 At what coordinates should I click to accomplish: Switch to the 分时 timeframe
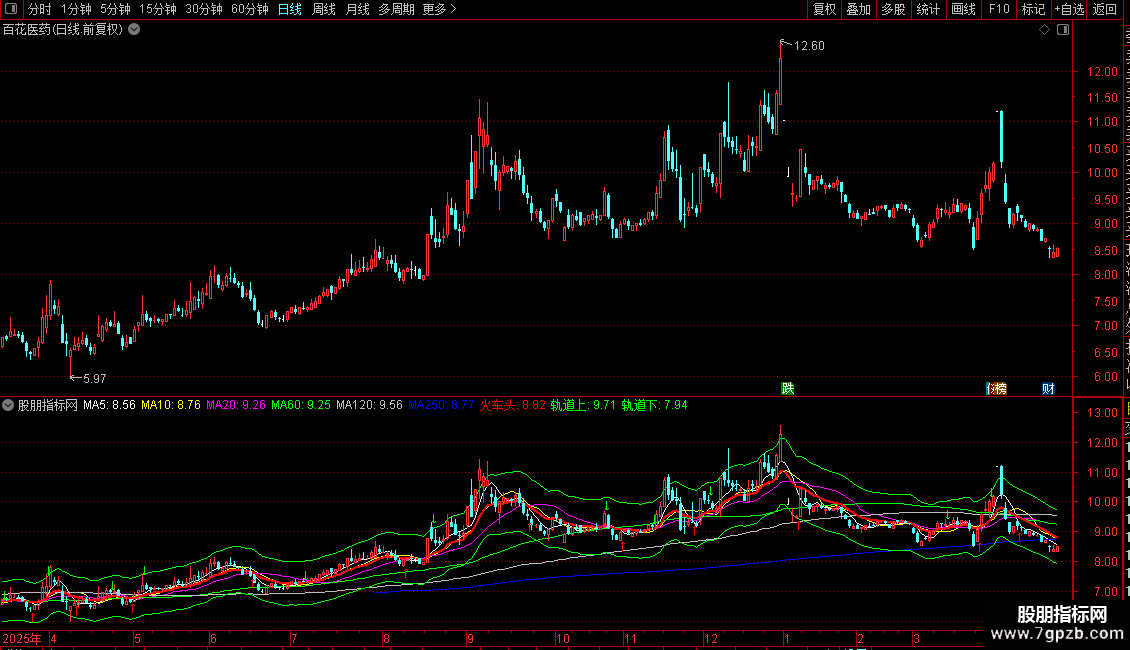coord(40,9)
